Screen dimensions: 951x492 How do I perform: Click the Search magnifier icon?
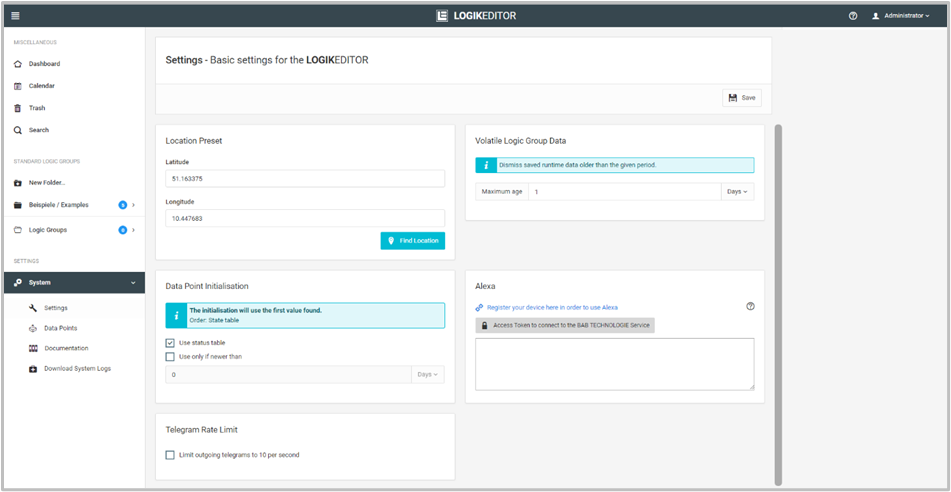tap(18, 130)
